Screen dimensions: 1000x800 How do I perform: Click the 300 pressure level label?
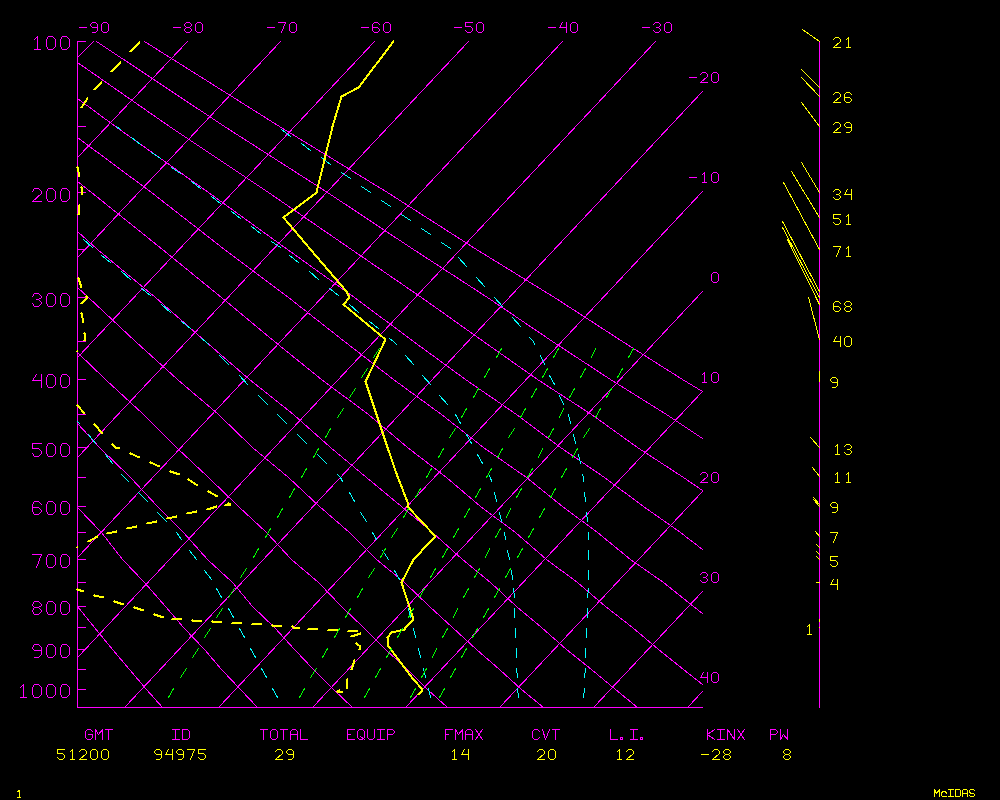click(x=51, y=300)
